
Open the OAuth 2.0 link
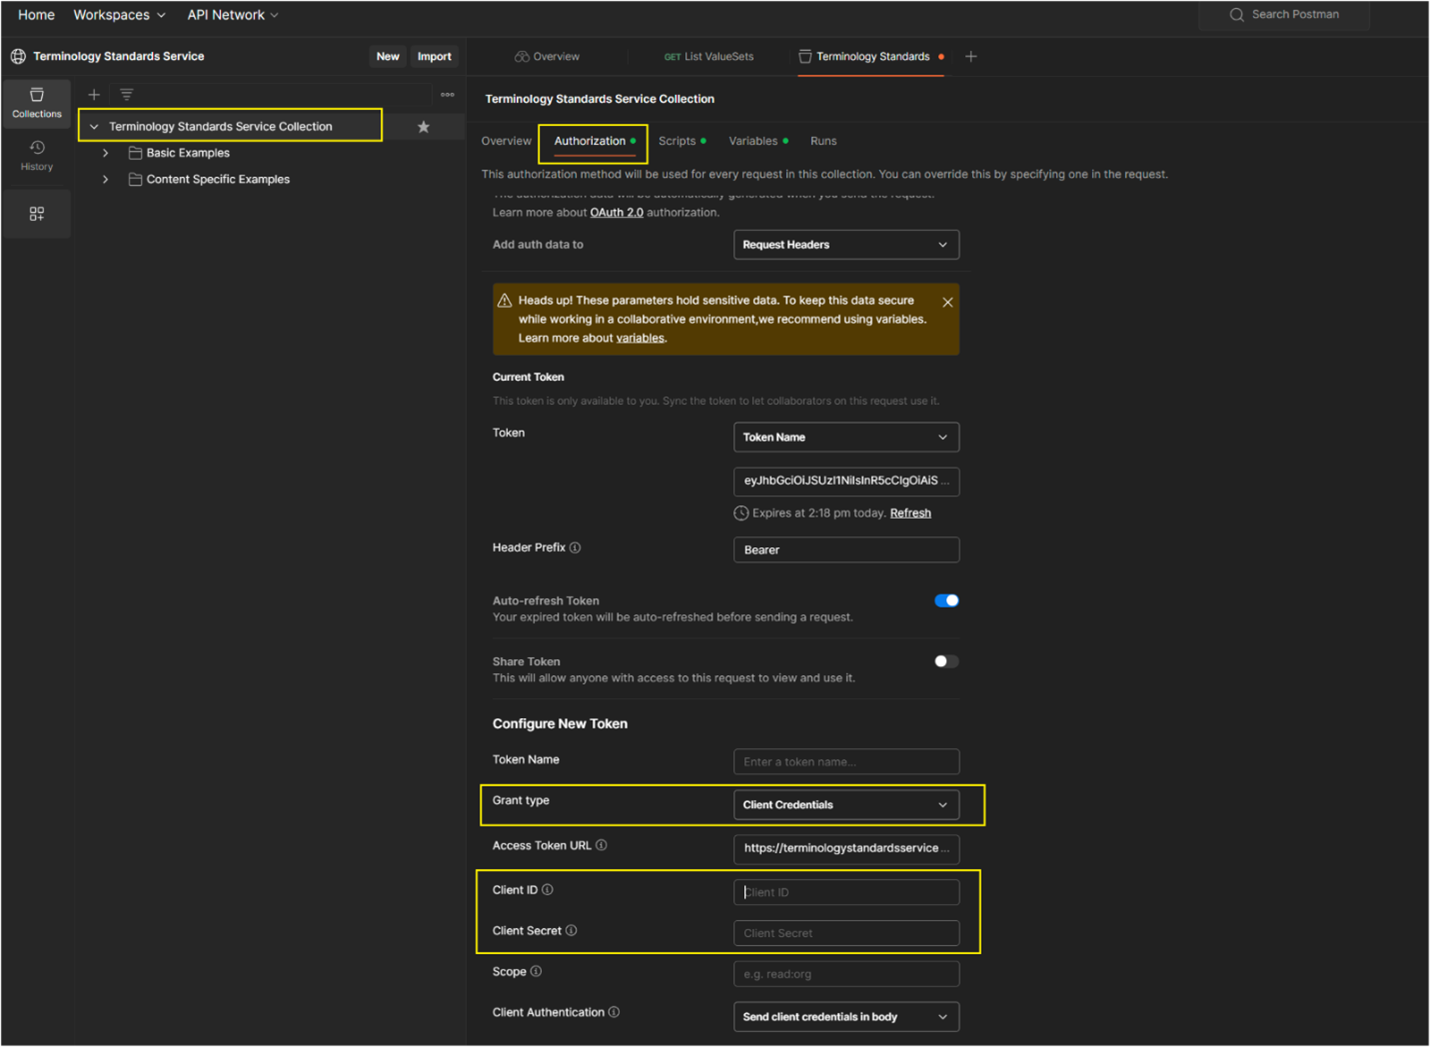point(617,213)
